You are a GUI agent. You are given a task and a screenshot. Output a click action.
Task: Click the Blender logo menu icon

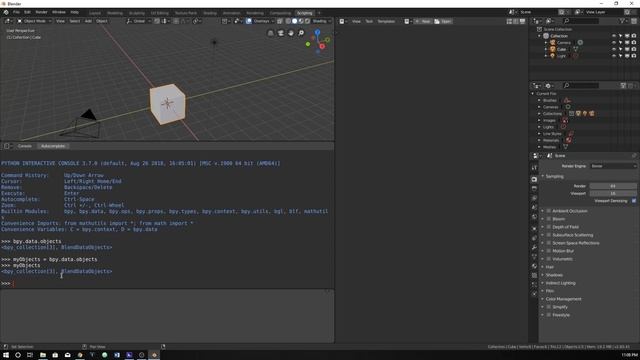(6, 12)
